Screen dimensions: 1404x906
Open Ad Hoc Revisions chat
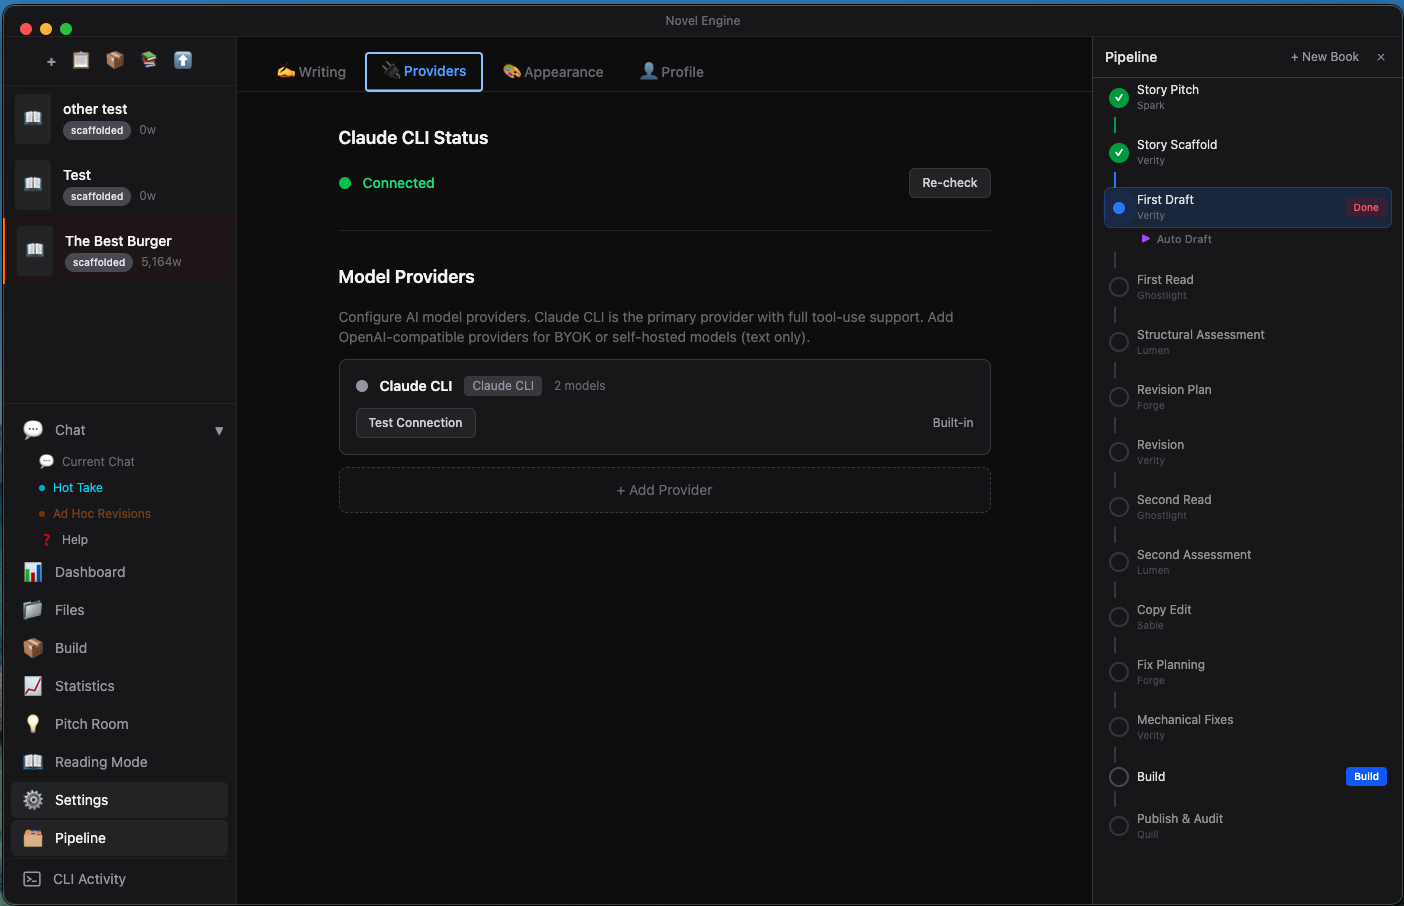pos(102,514)
